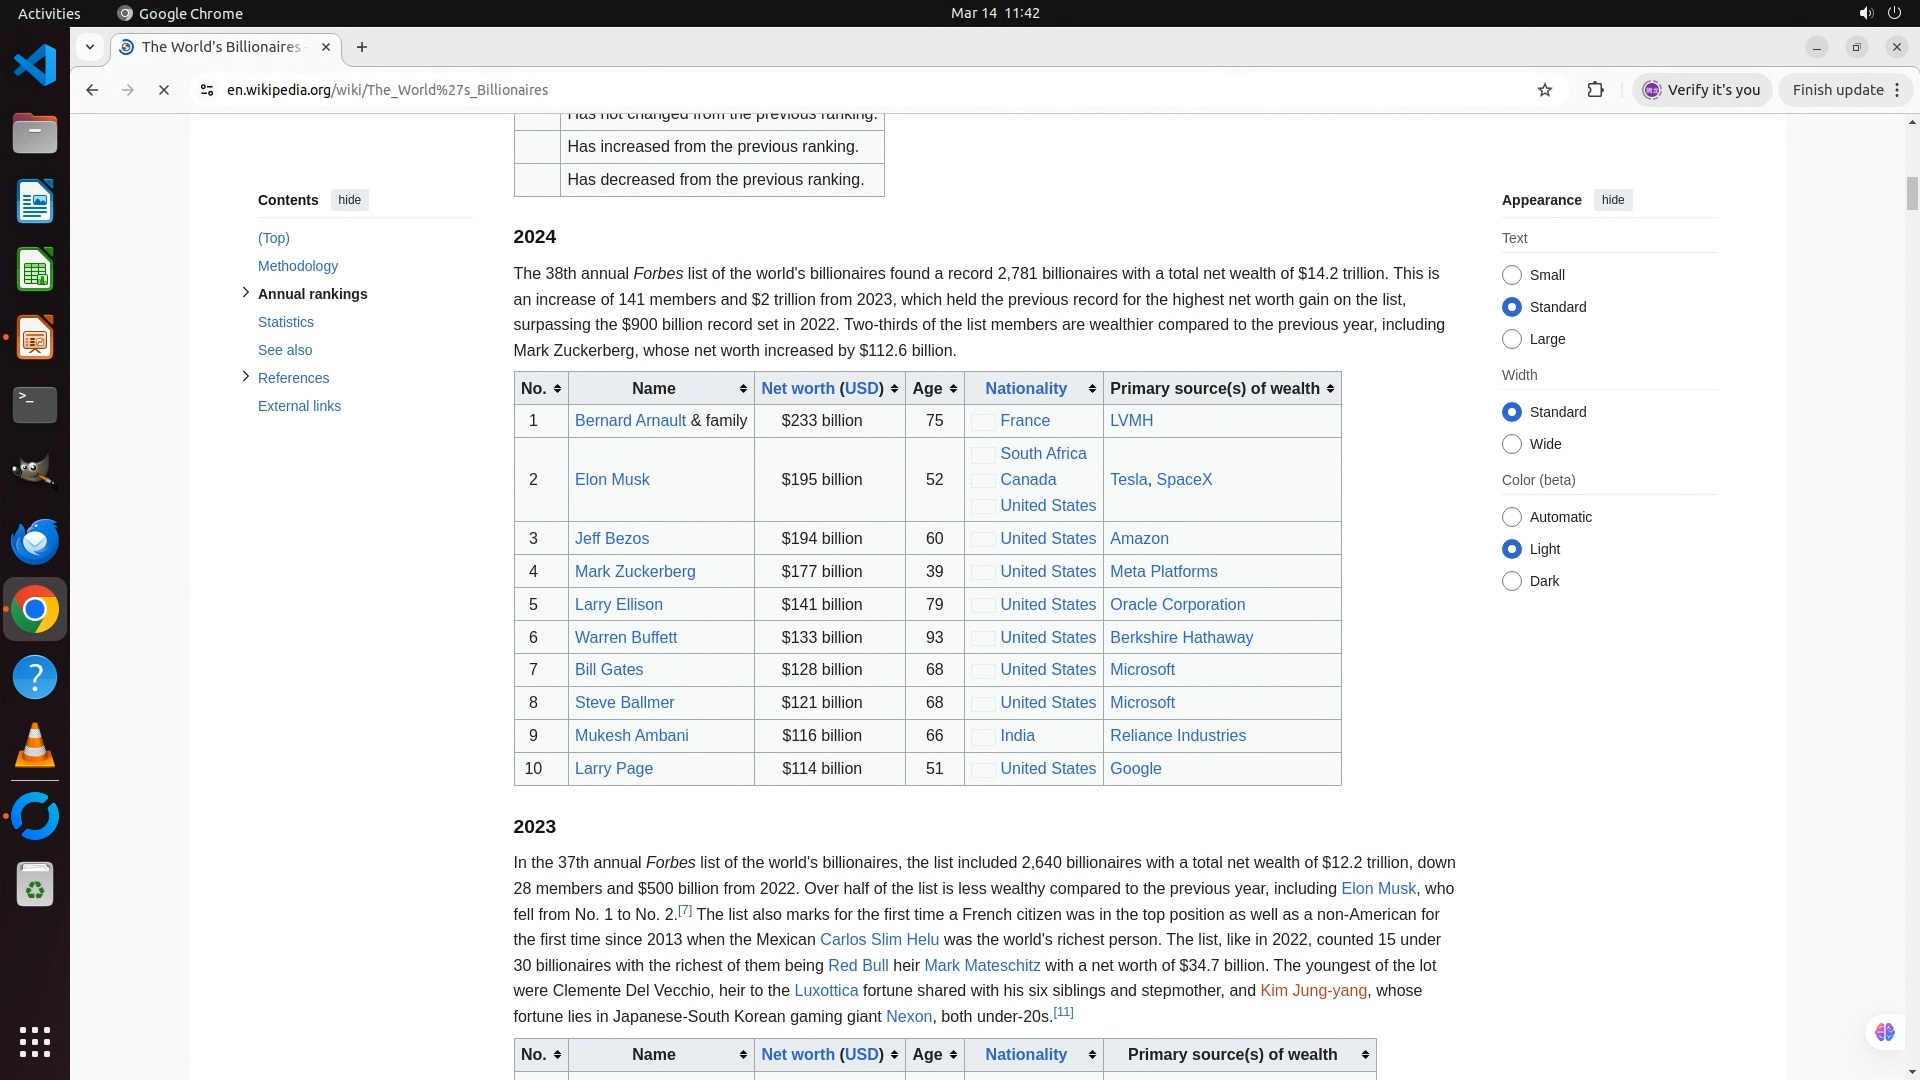Launch VLC media player from the dock
Viewport: 1920px width, 1080px height.
35,746
